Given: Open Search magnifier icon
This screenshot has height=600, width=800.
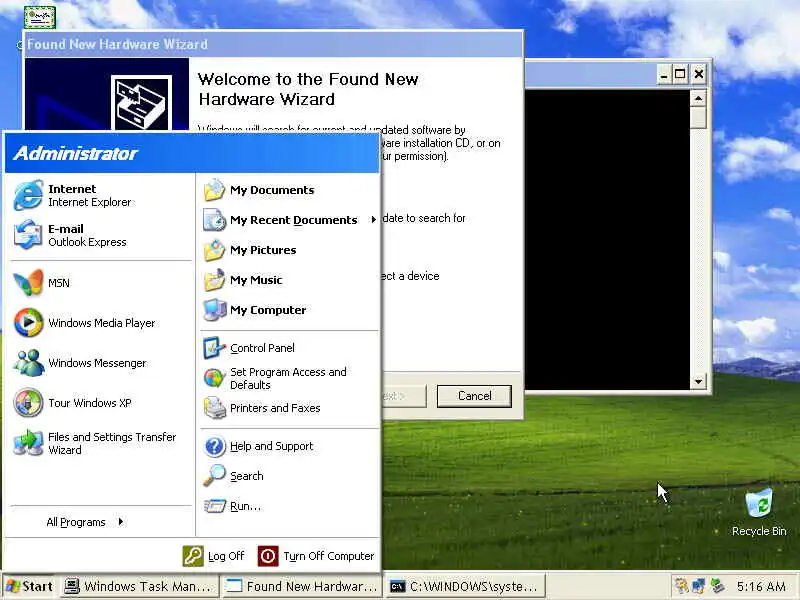Looking at the screenshot, I should tap(214, 476).
